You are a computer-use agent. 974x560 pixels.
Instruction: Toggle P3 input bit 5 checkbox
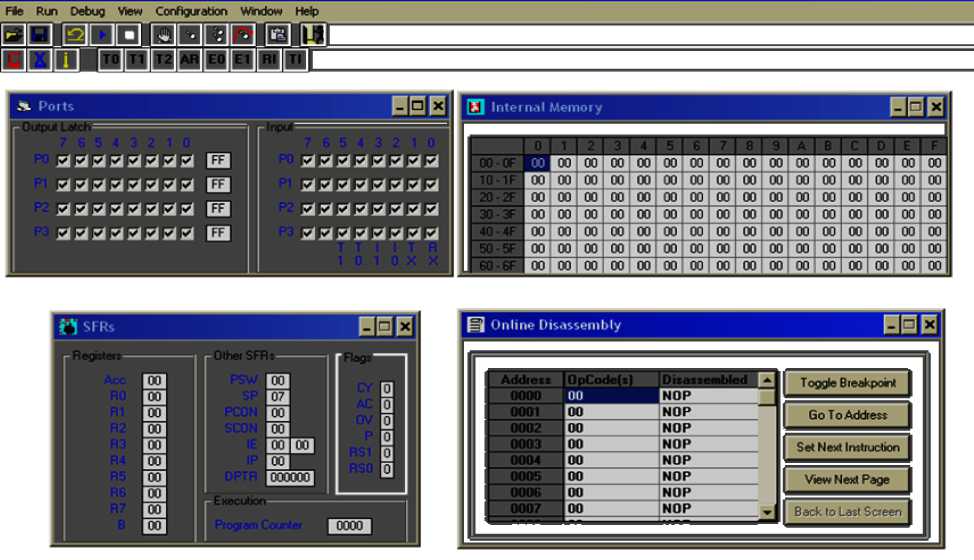click(x=343, y=233)
